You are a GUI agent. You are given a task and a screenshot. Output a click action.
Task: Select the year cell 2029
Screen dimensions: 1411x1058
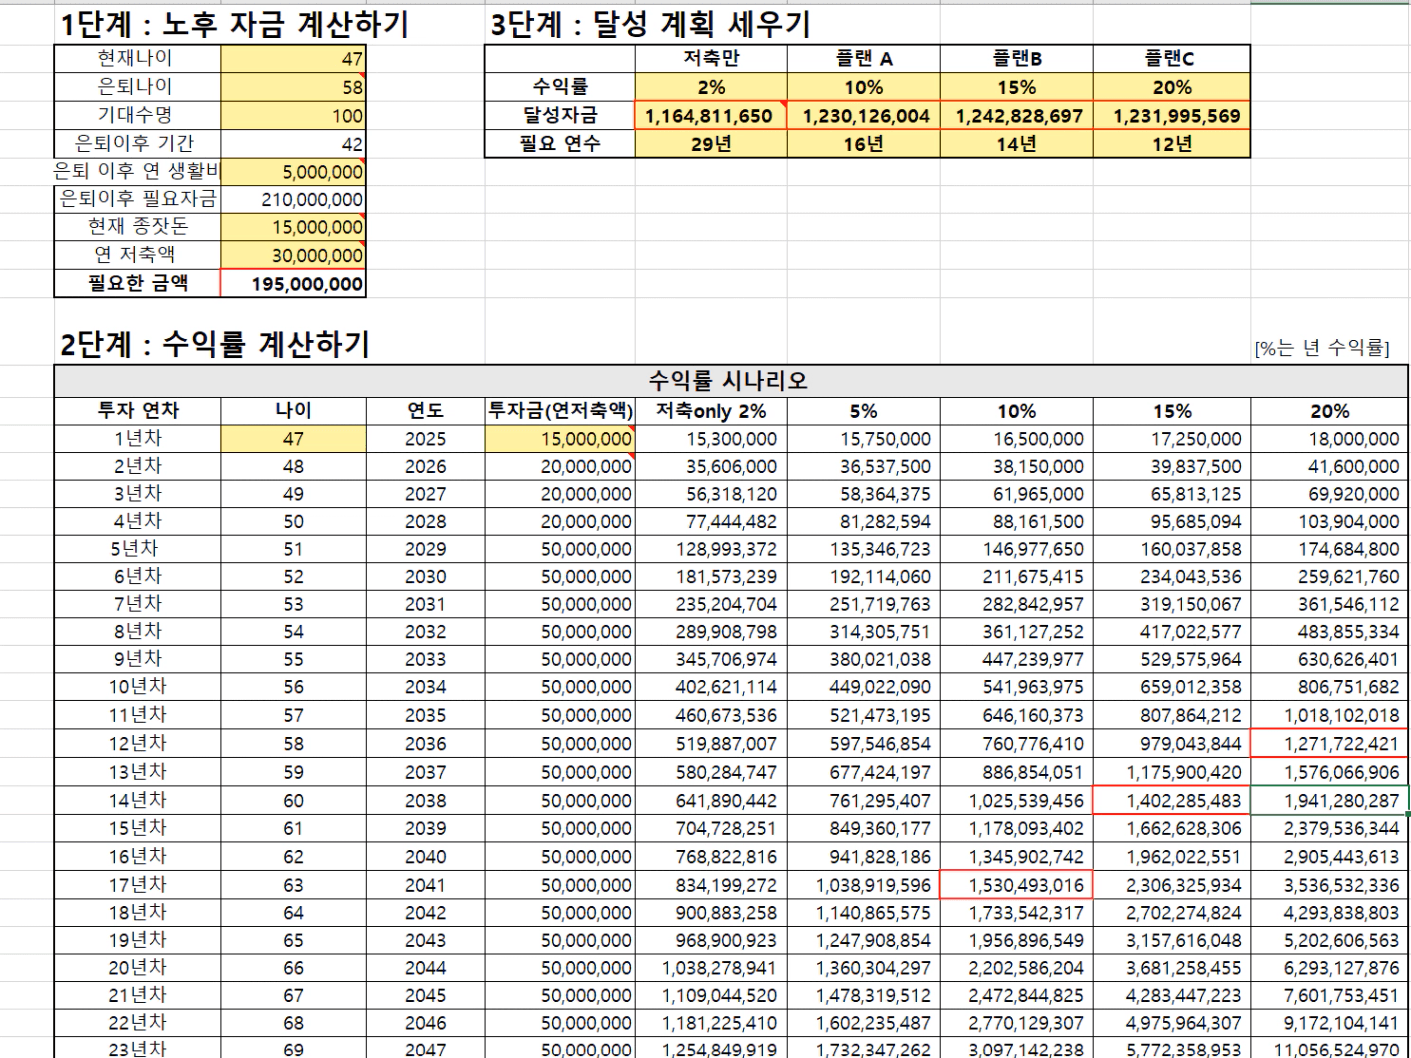click(426, 549)
